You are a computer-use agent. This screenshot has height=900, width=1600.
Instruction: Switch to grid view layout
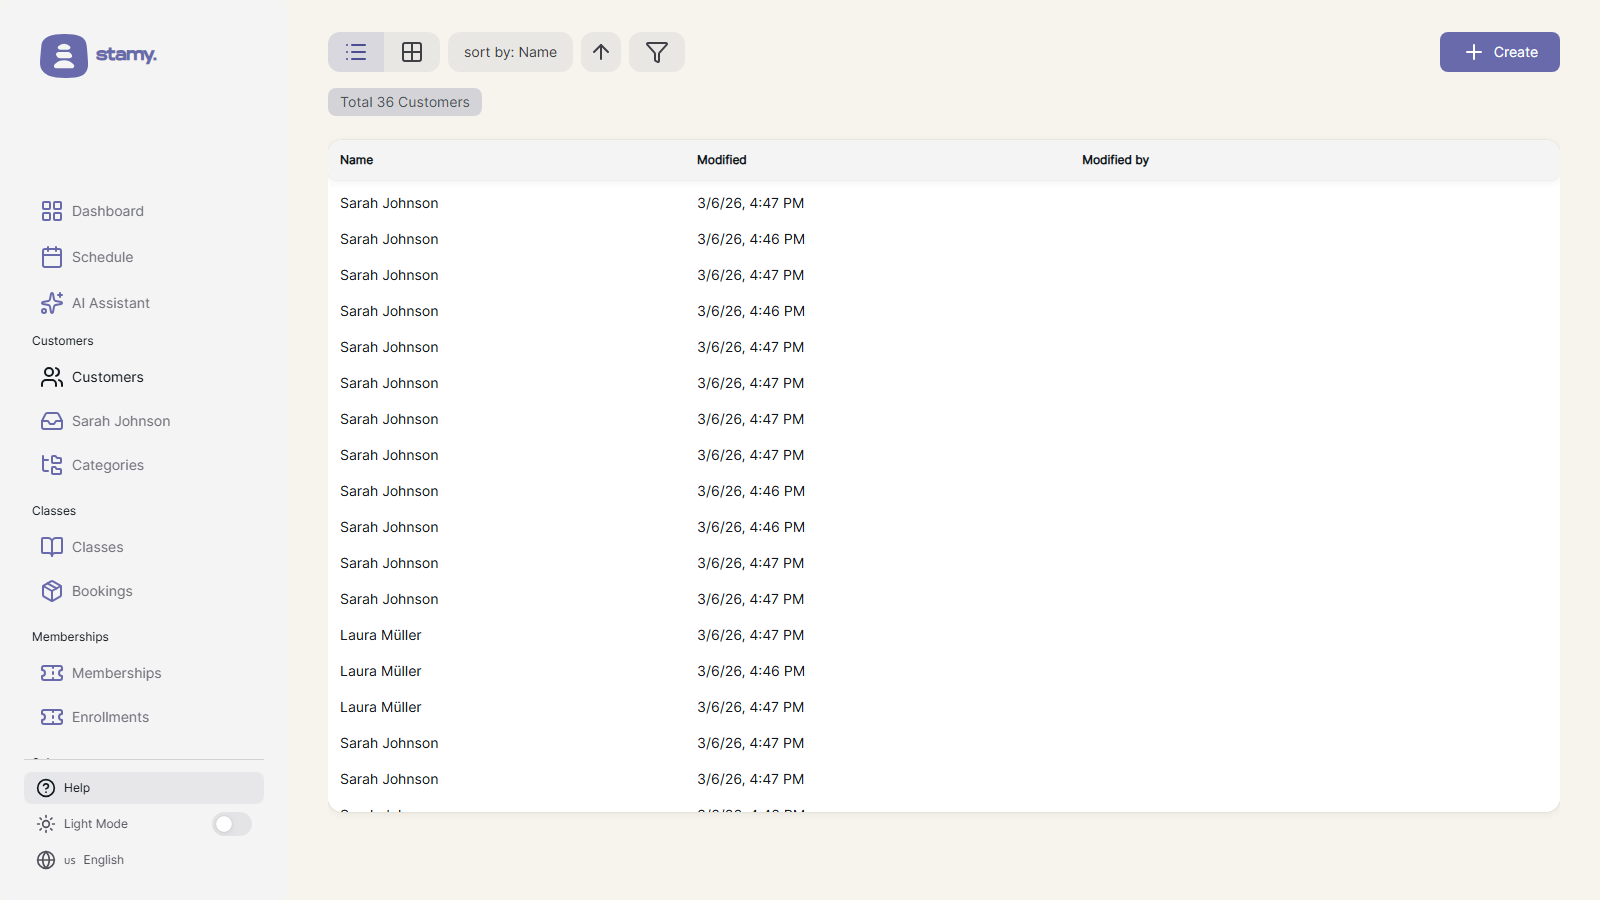pos(412,52)
